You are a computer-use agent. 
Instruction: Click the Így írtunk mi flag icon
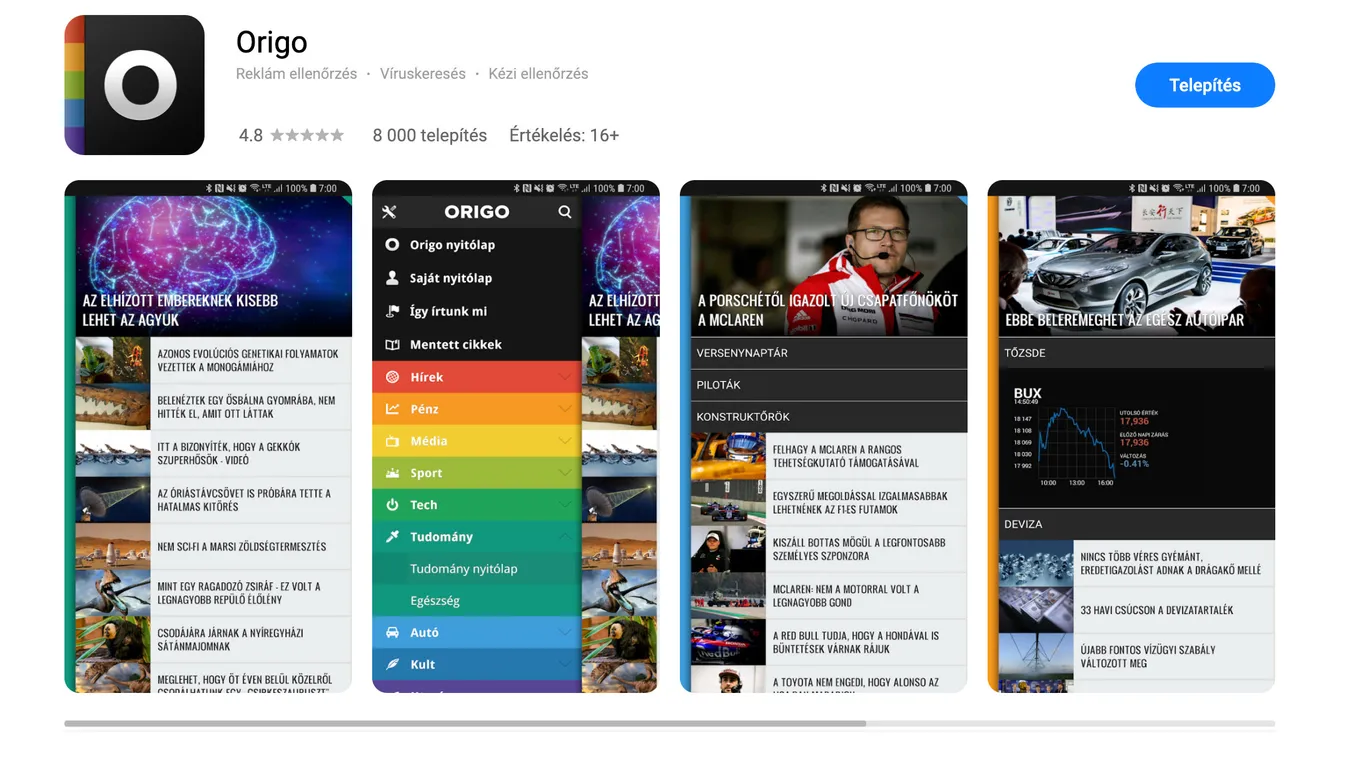click(x=392, y=311)
